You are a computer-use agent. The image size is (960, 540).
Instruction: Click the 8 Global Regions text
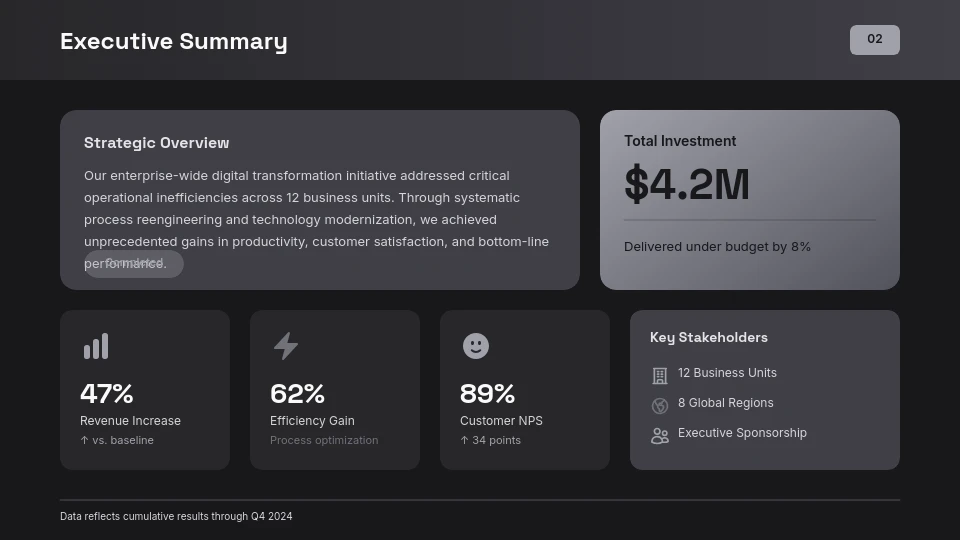[x=726, y=403]
